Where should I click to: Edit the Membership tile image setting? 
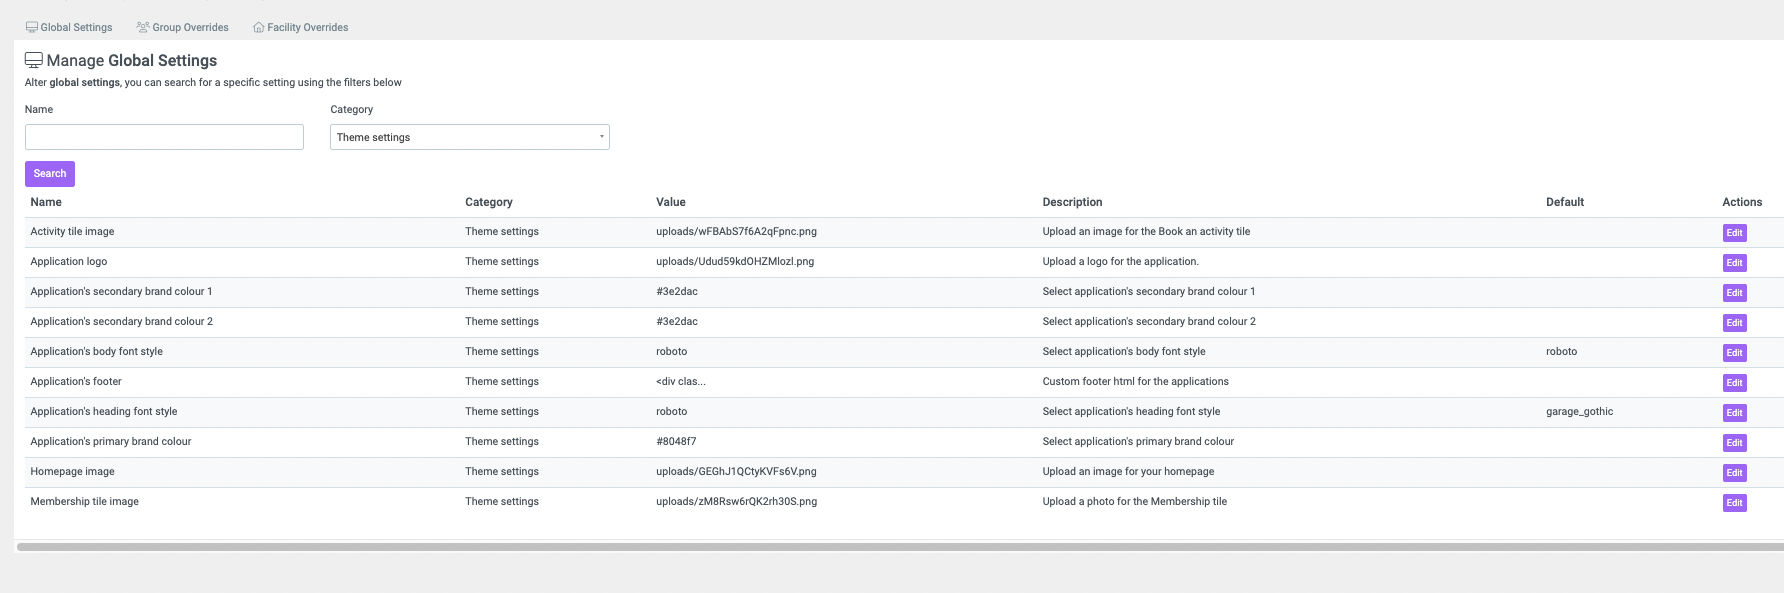1734,503
